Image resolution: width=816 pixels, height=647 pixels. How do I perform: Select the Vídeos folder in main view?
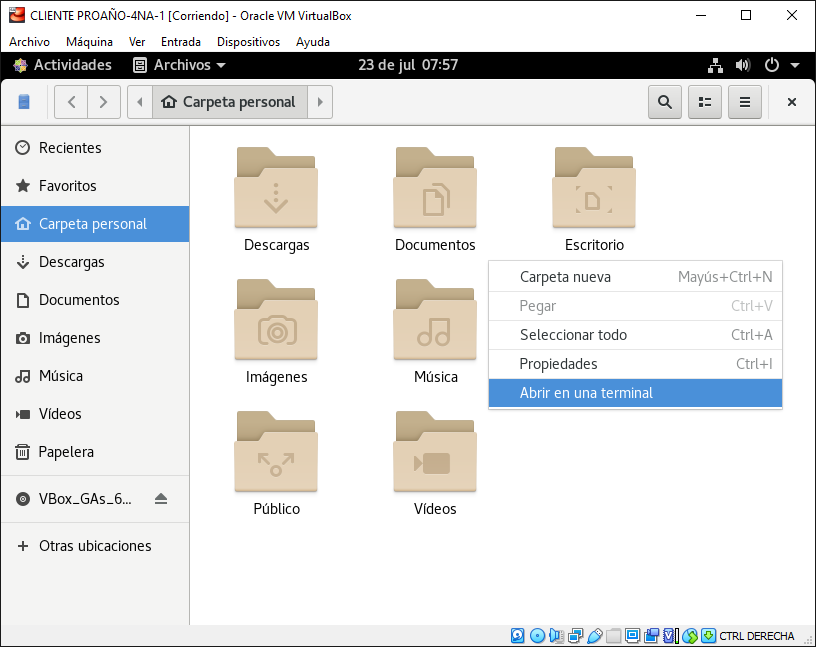[435, 452]
